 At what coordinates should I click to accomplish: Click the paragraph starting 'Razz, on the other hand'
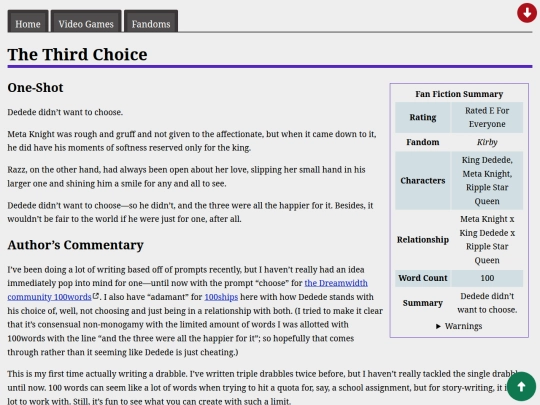point(186,177)
